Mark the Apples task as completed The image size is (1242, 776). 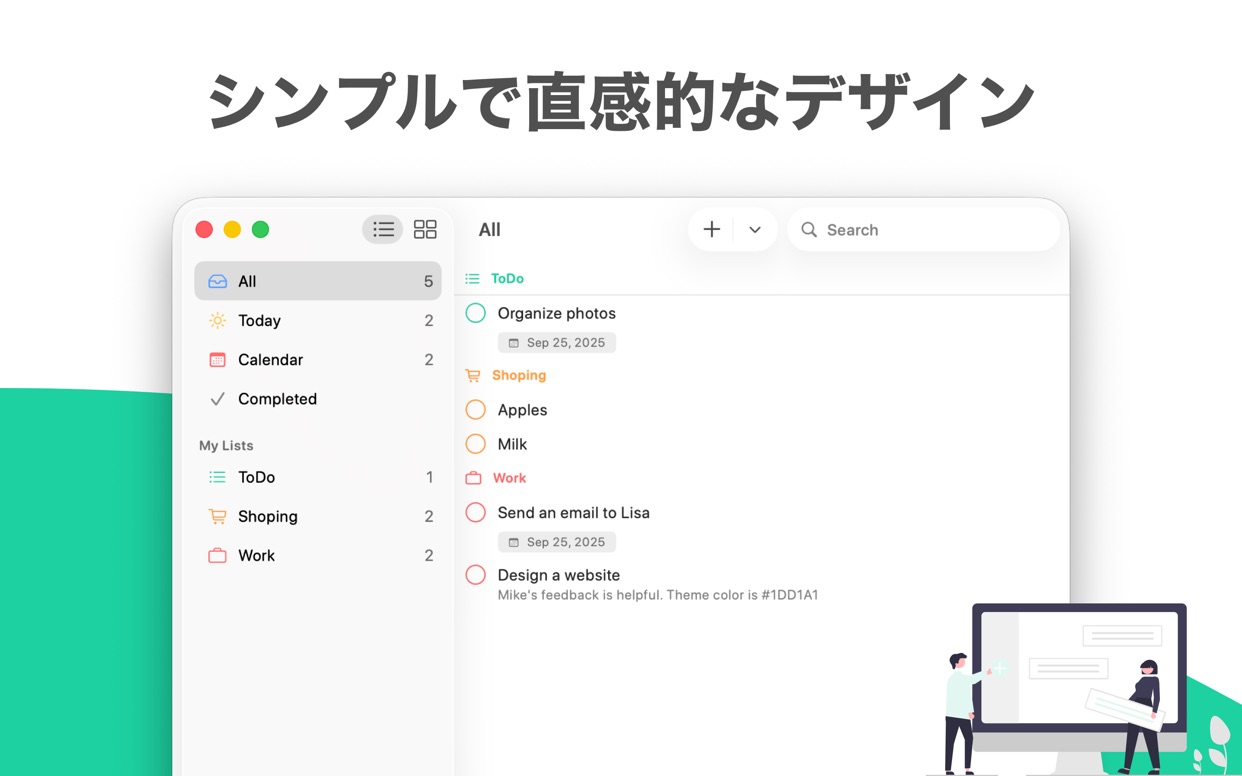[x=475, y=410]
